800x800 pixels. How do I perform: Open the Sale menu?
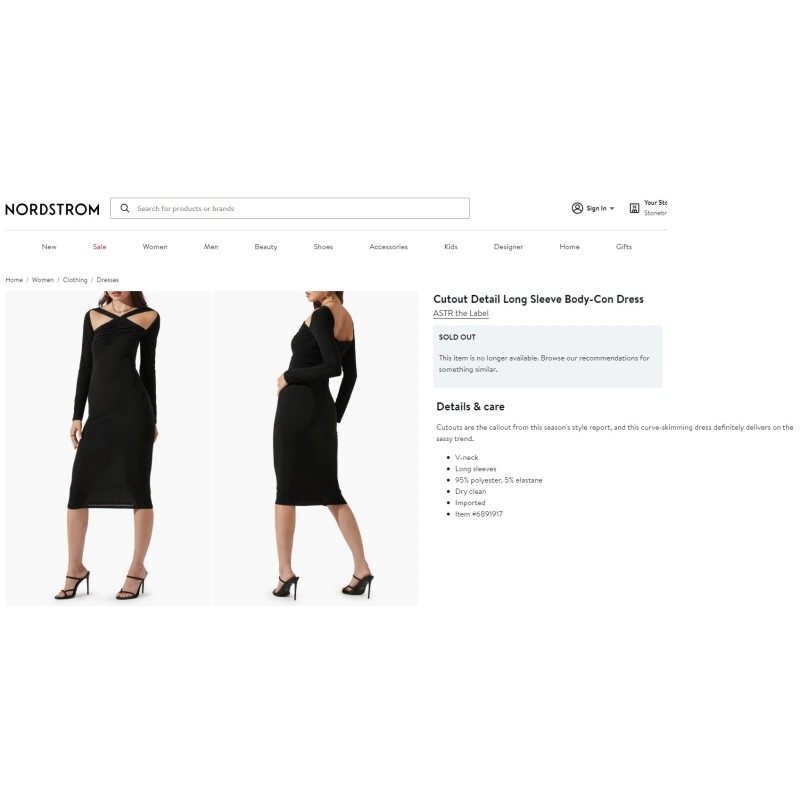[99, 246]
